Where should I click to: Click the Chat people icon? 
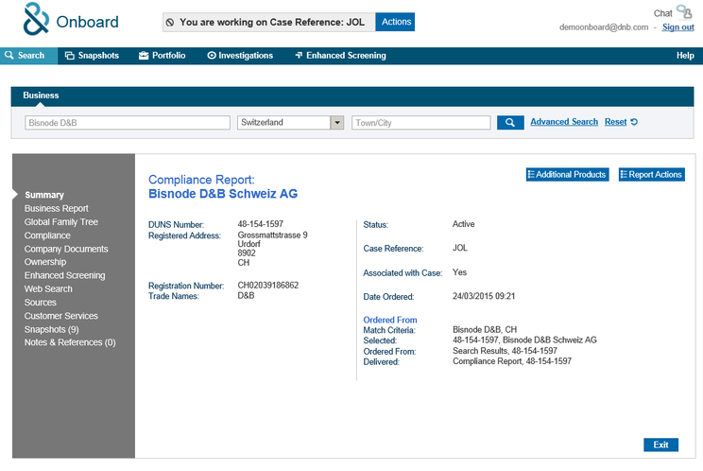click(685, 12)
